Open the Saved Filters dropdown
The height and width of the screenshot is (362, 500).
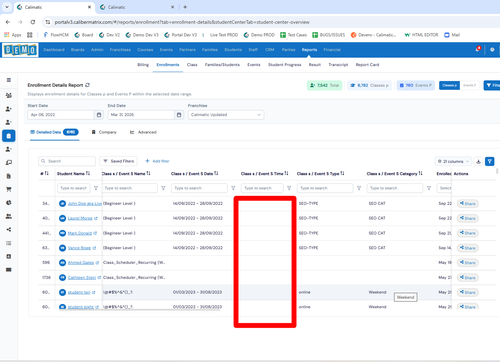point(119,161)
